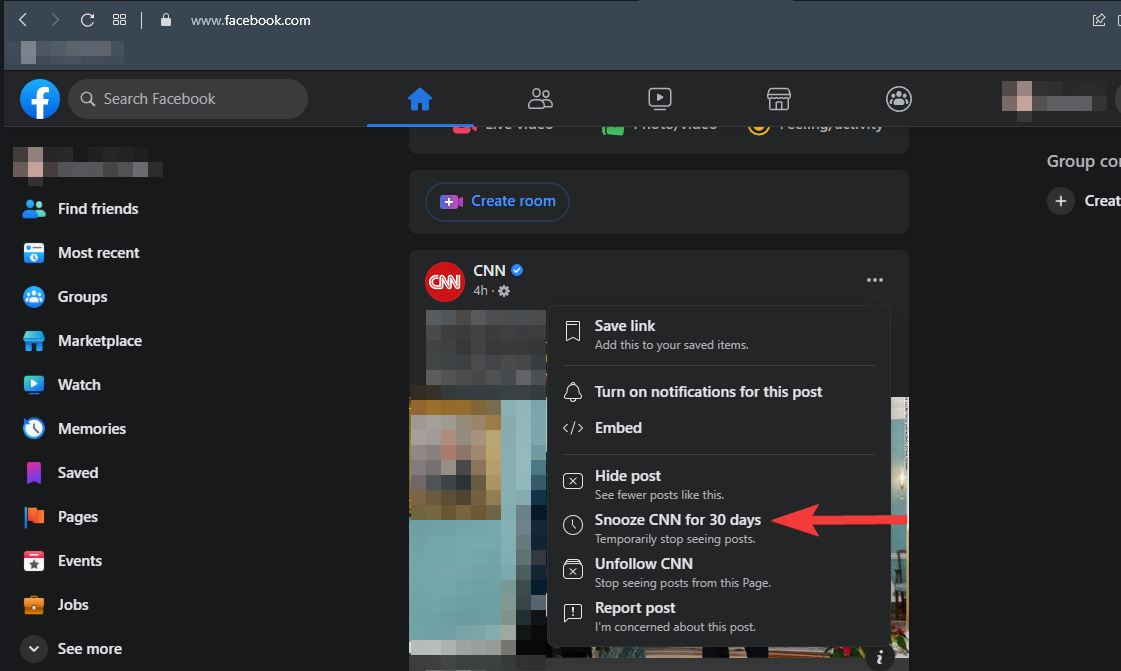
Task: Reload the page with browser refresh icon
Action: (x=87, y=20)
